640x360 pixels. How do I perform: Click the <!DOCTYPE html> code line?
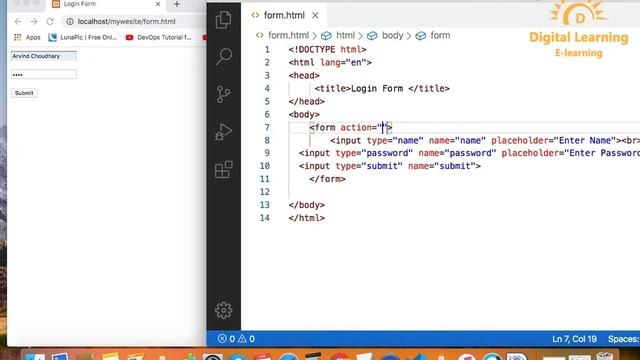pyautogui.click(x=327, y=49)
